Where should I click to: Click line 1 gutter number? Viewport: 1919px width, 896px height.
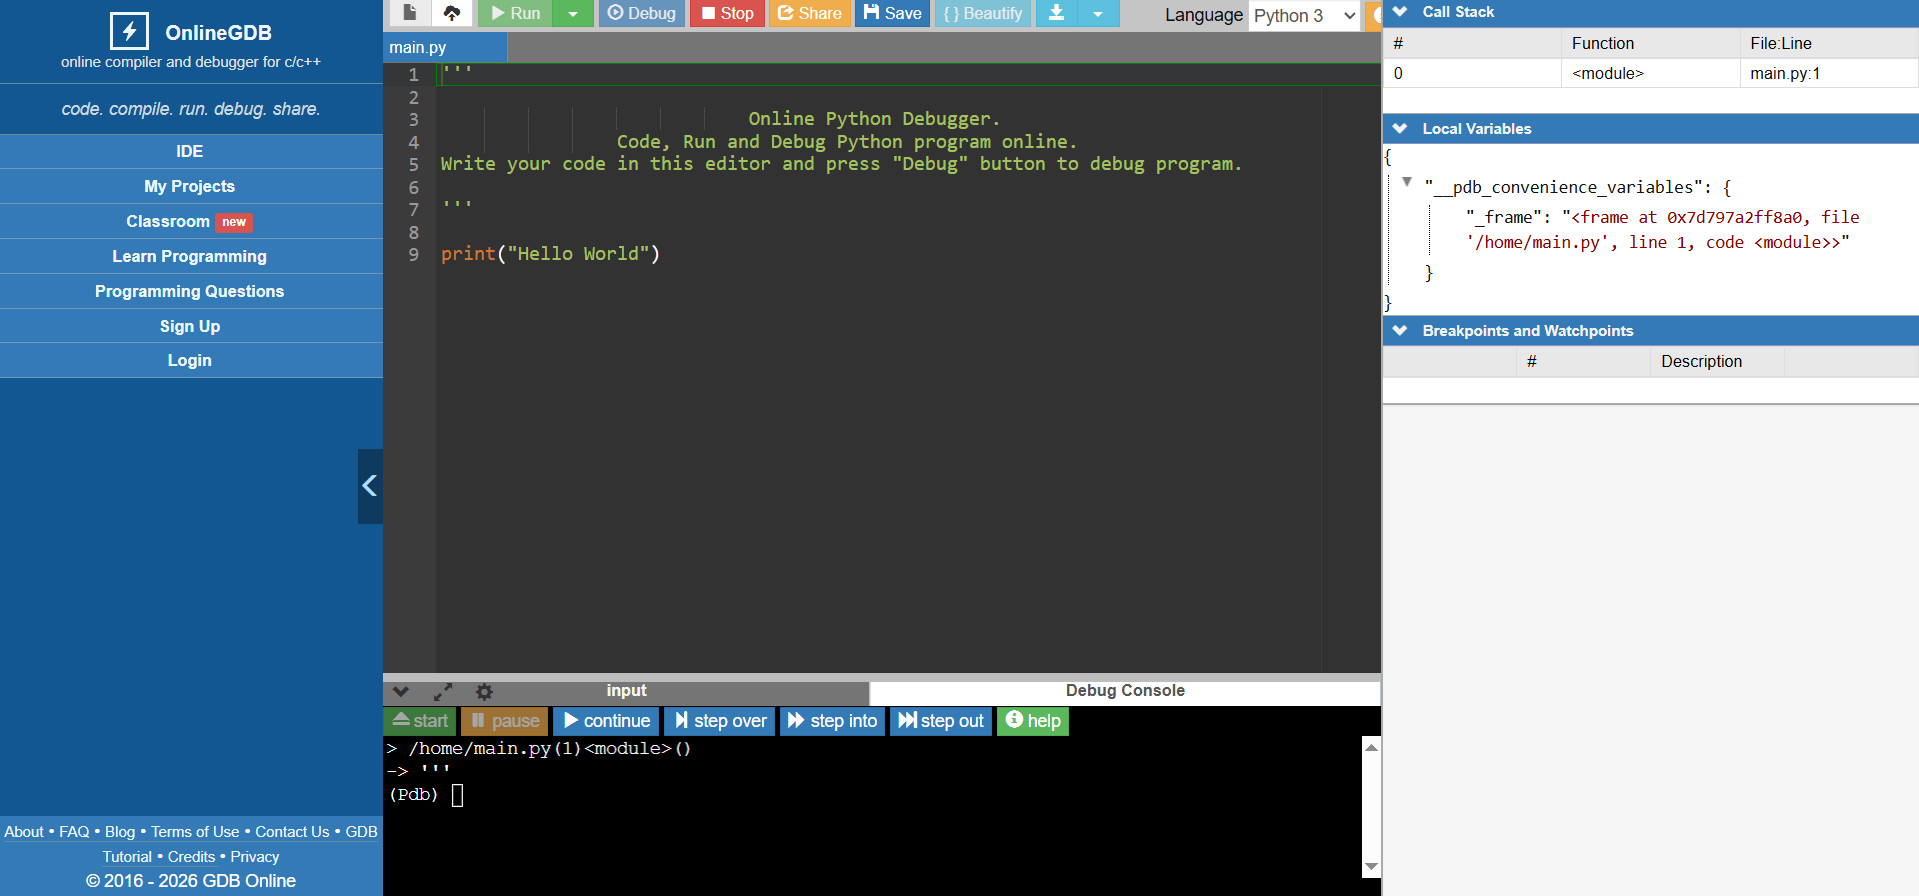pyautogui.click(x=413, y=75)
